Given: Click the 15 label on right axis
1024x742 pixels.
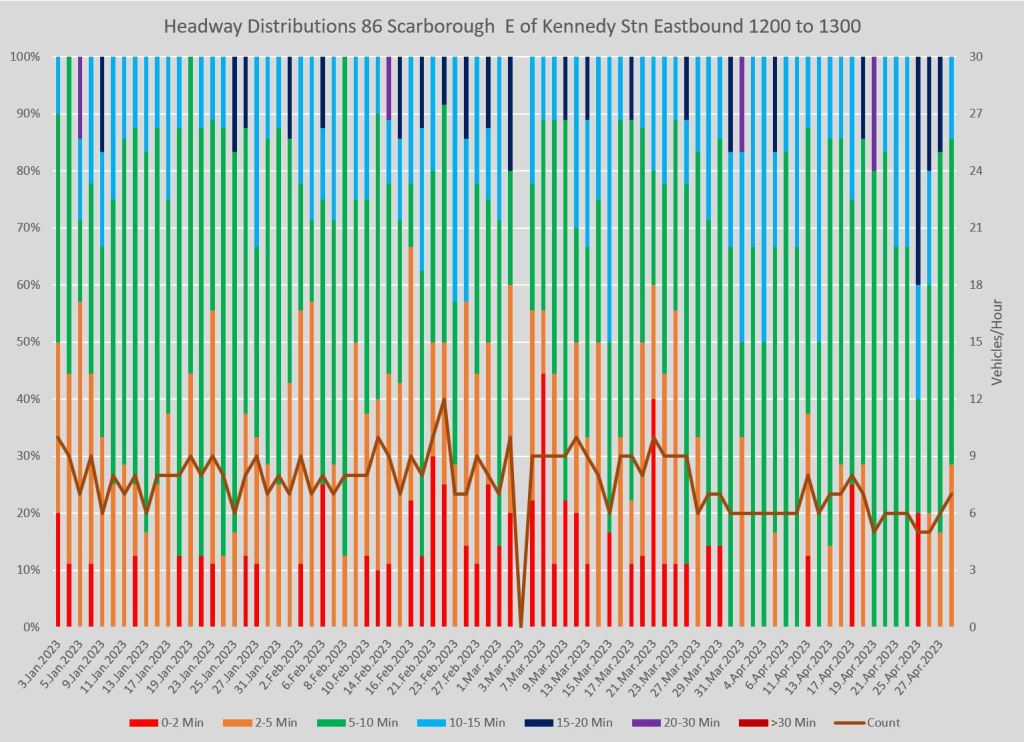Looking at the screenshot, I should pyautogui.click(x=967, y=342).
